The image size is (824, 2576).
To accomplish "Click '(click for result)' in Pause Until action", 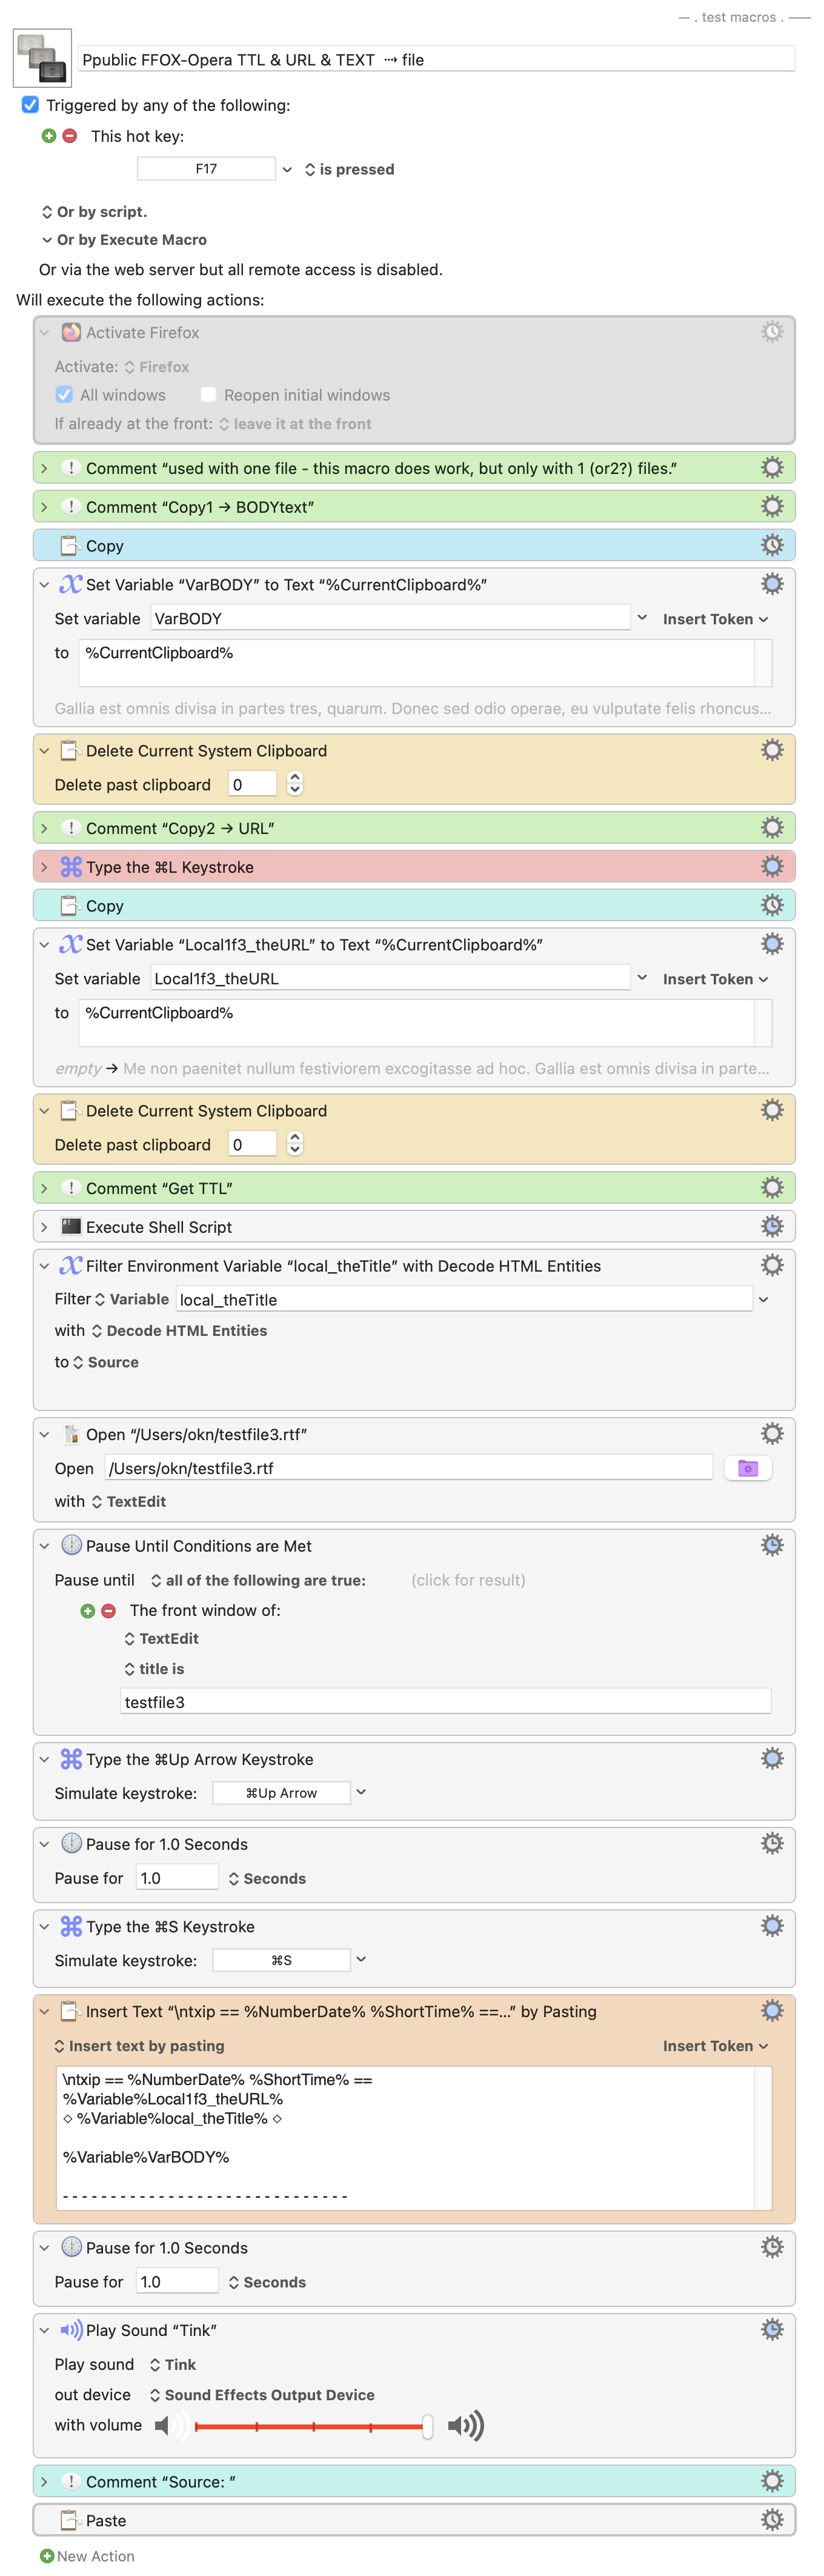I will tap(468, 1580).
